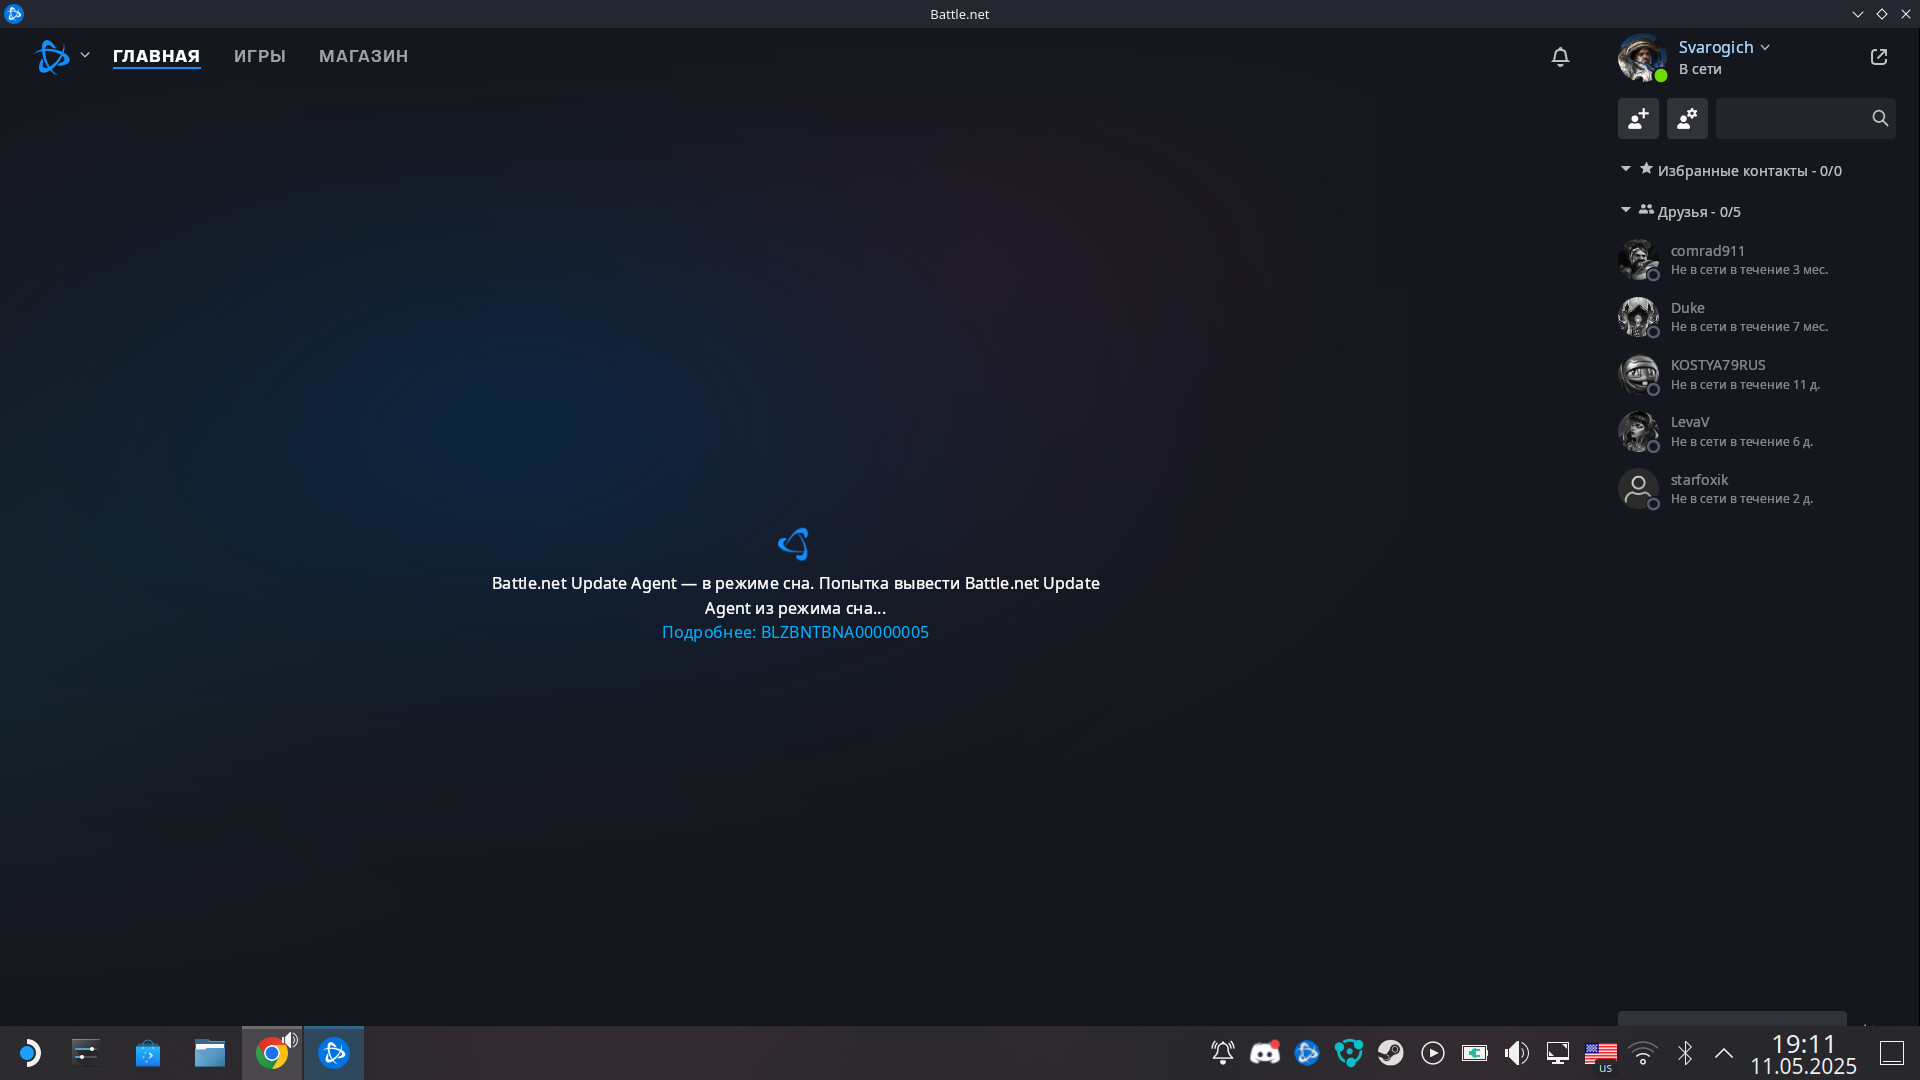Image resolution: width=1920 pixels, height=1080 pixels.
Task: Click Battle.net taskbar entry
Action: tap(334, 1053)
